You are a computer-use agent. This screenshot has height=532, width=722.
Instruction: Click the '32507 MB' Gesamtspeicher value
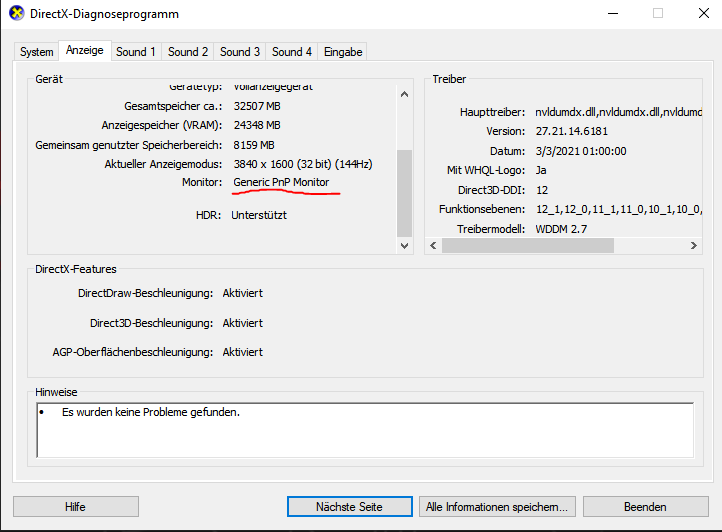coord(257,106)
